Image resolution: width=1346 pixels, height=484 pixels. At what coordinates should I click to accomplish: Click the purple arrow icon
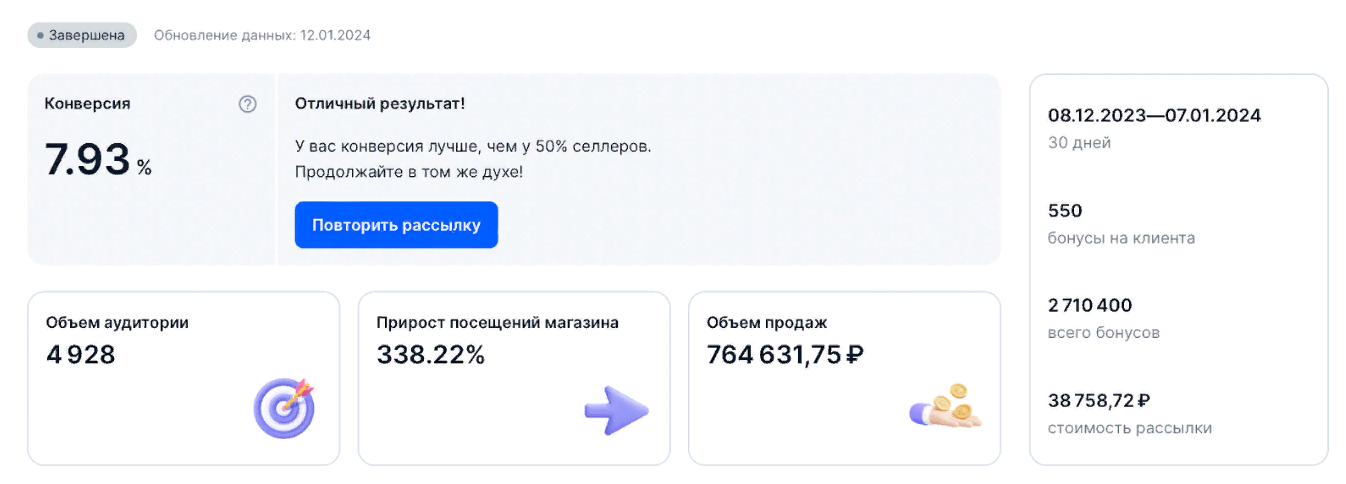[616, 410]
